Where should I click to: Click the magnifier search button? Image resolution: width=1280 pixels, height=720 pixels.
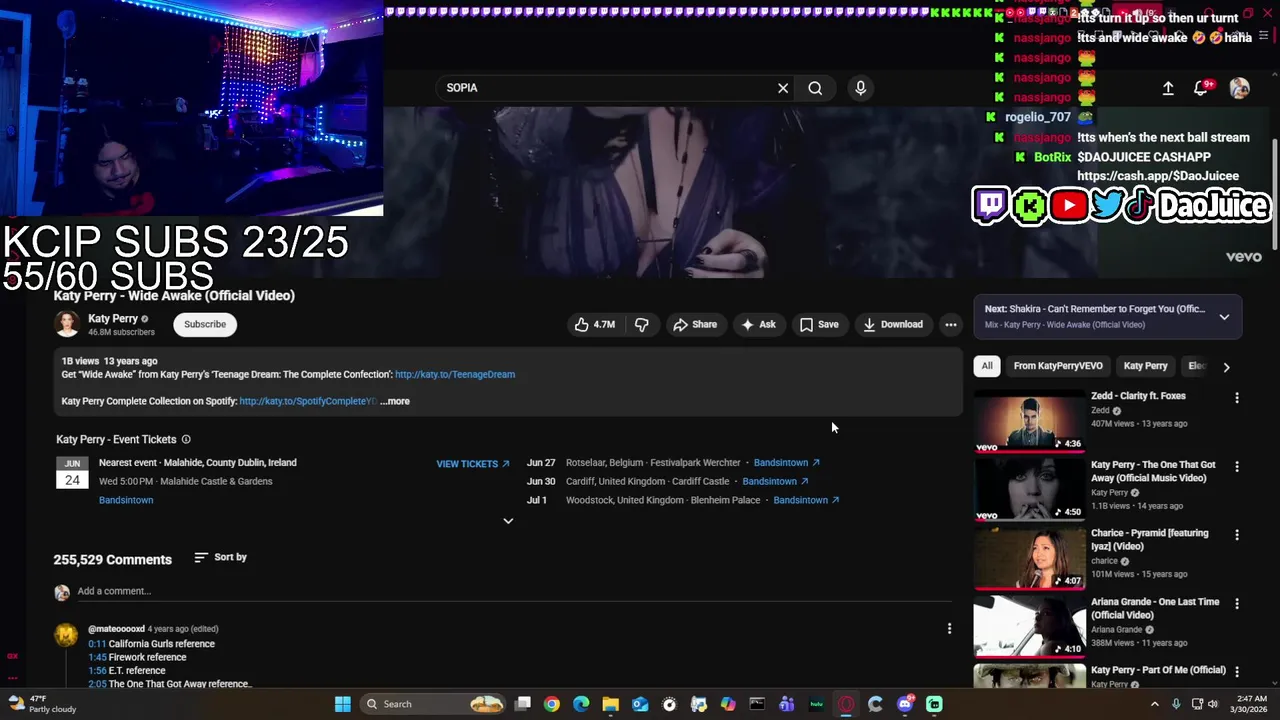(x=815, y=88)
